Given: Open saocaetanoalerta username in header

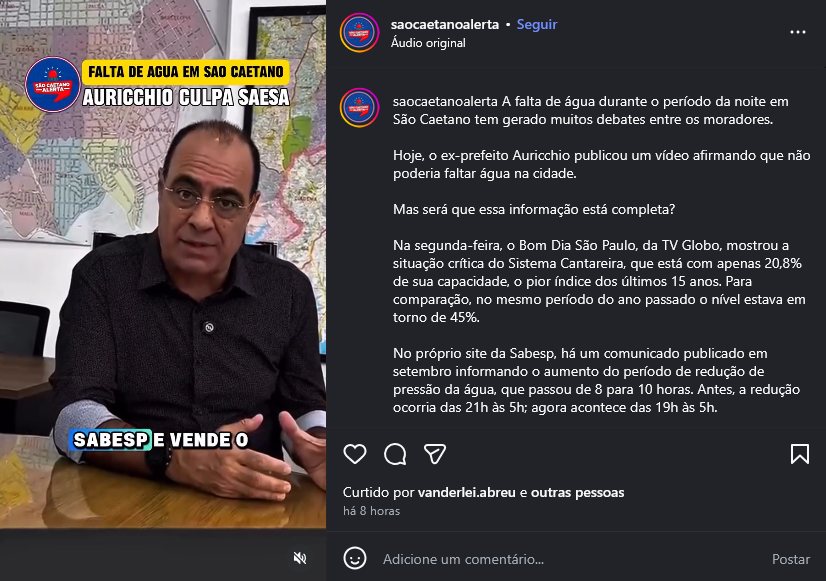Looking at the screenshot, I should (x=445, y=24).
